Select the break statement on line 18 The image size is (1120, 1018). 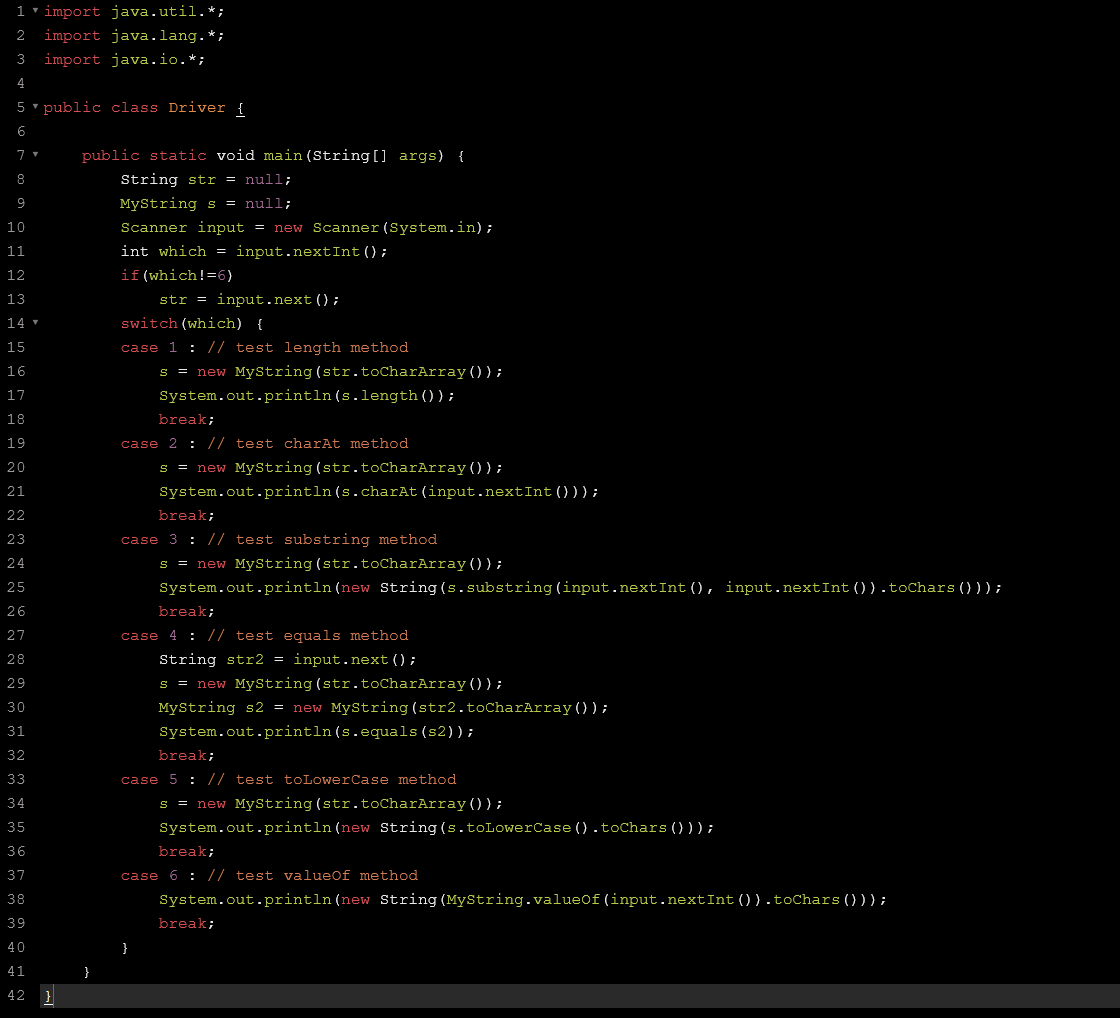(x=182, y=419)
